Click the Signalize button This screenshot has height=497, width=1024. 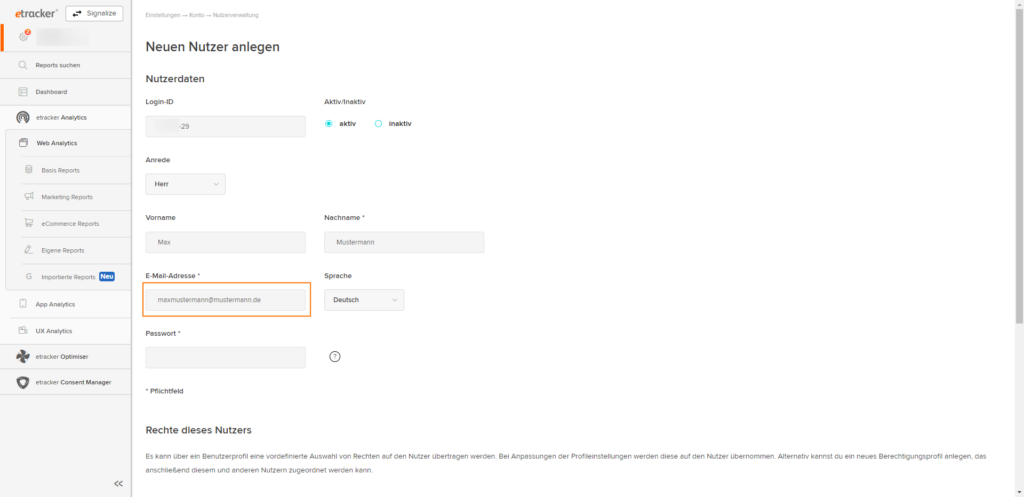(x=95, y=13)
